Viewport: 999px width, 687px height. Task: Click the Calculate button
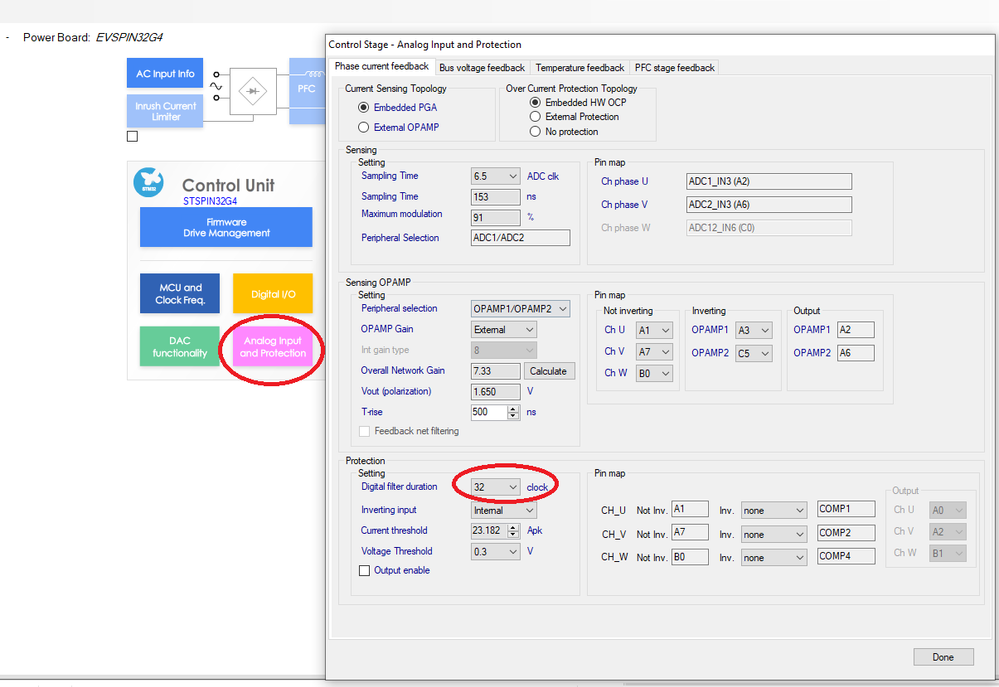pyautogui.click(x=548, y=371)
